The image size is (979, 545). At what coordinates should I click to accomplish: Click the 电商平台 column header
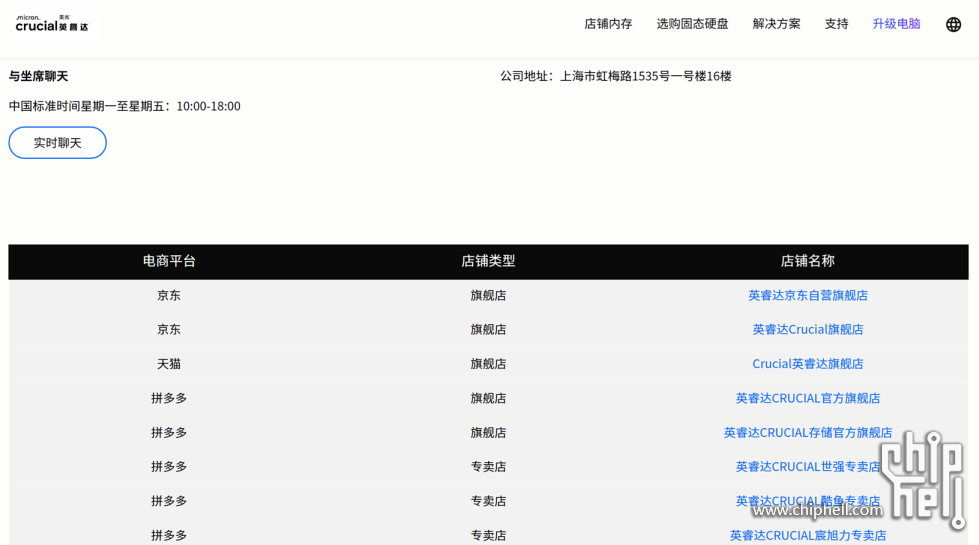click(169, 261)
